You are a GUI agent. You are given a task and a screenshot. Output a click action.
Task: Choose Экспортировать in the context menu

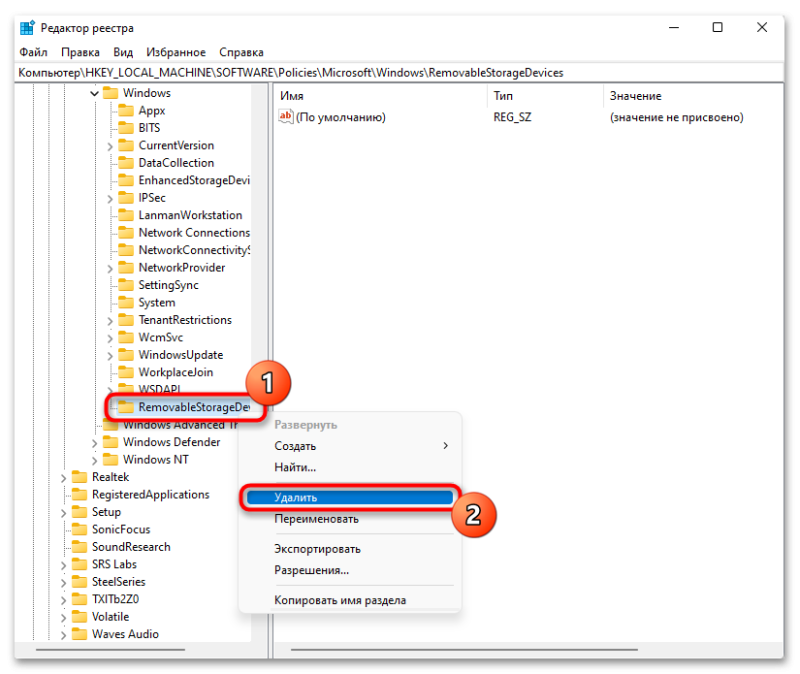(x=350, y=549)
